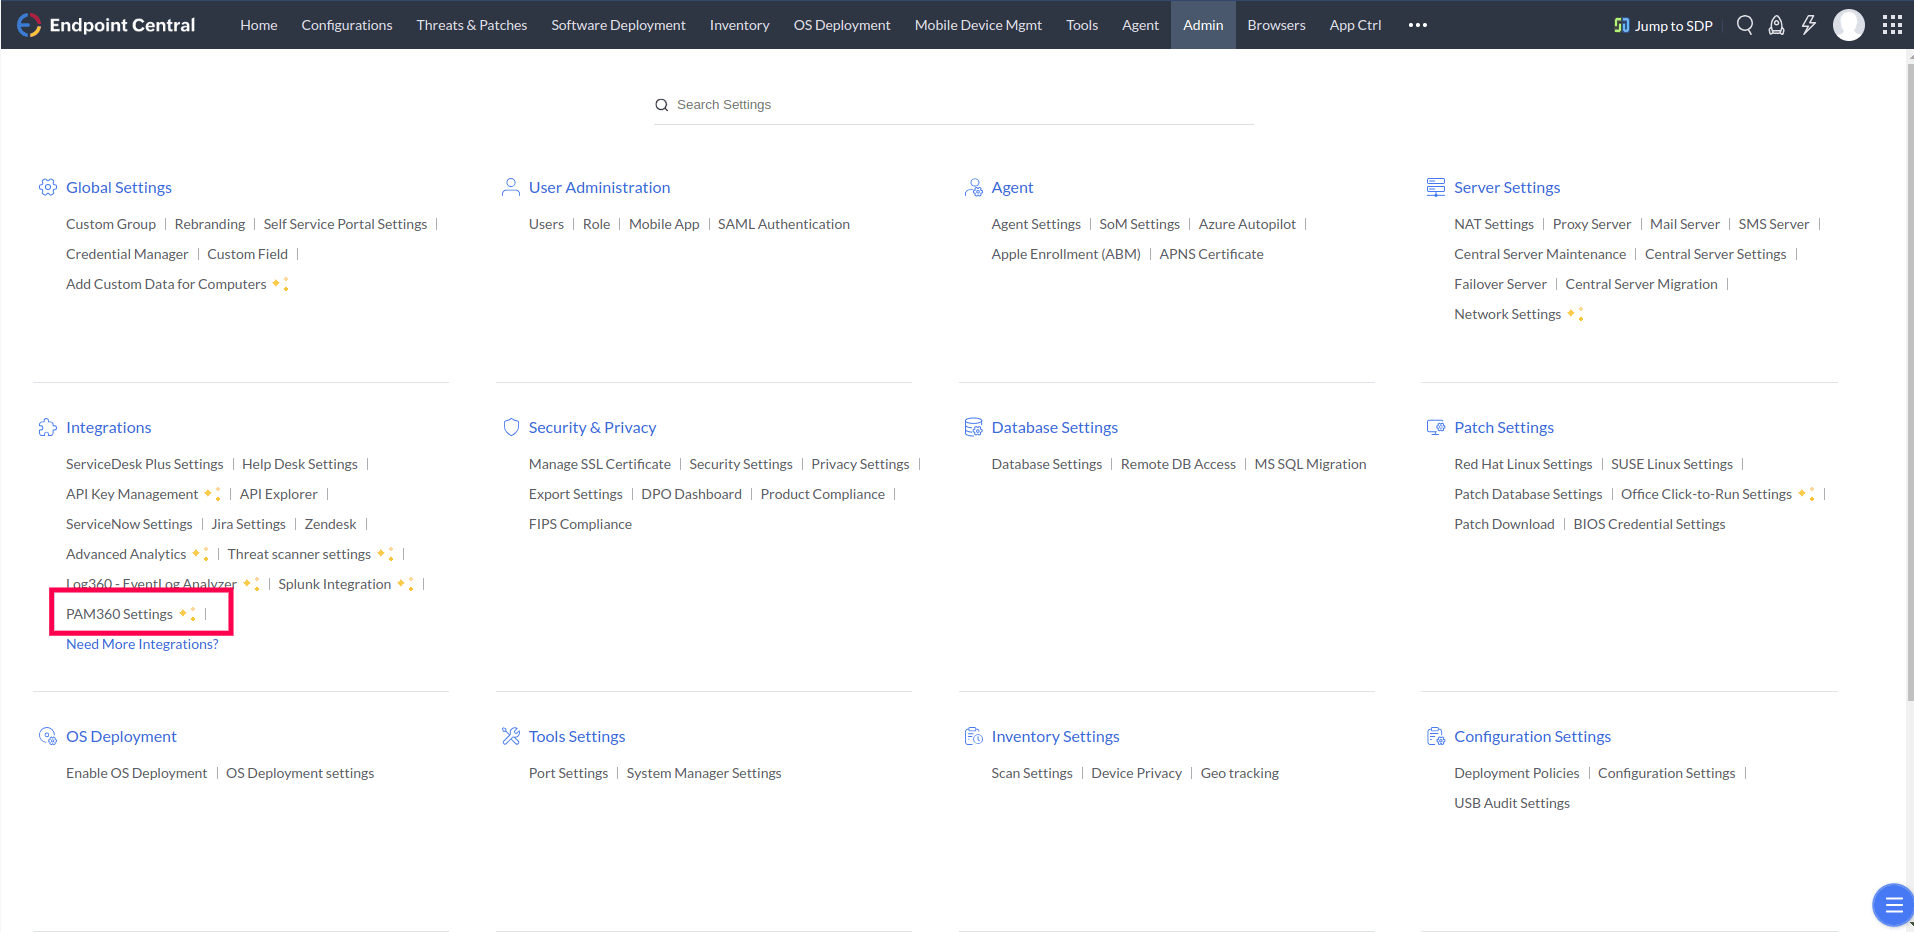
Task: Open the user profile avatar
Action: pos(1849,25)
